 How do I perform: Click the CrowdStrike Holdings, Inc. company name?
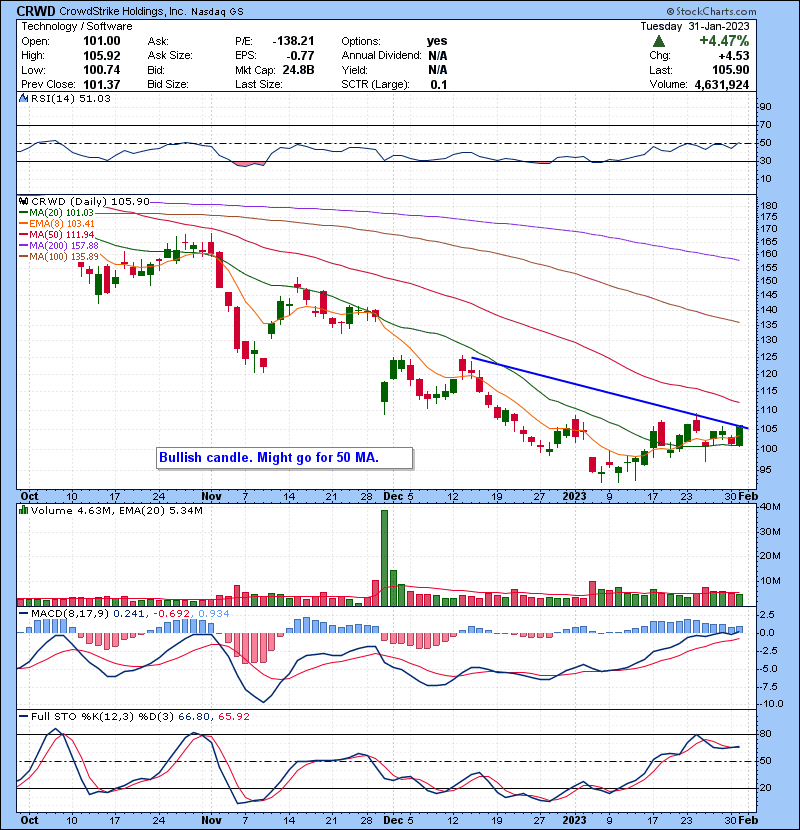pos(122,11)
